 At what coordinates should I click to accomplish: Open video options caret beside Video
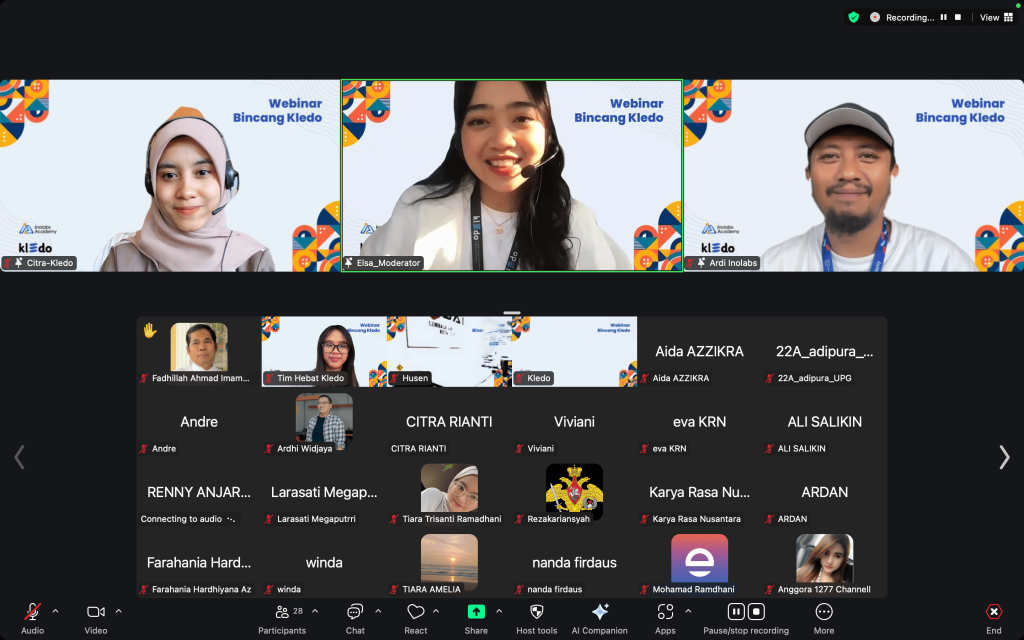click(119, 611)
